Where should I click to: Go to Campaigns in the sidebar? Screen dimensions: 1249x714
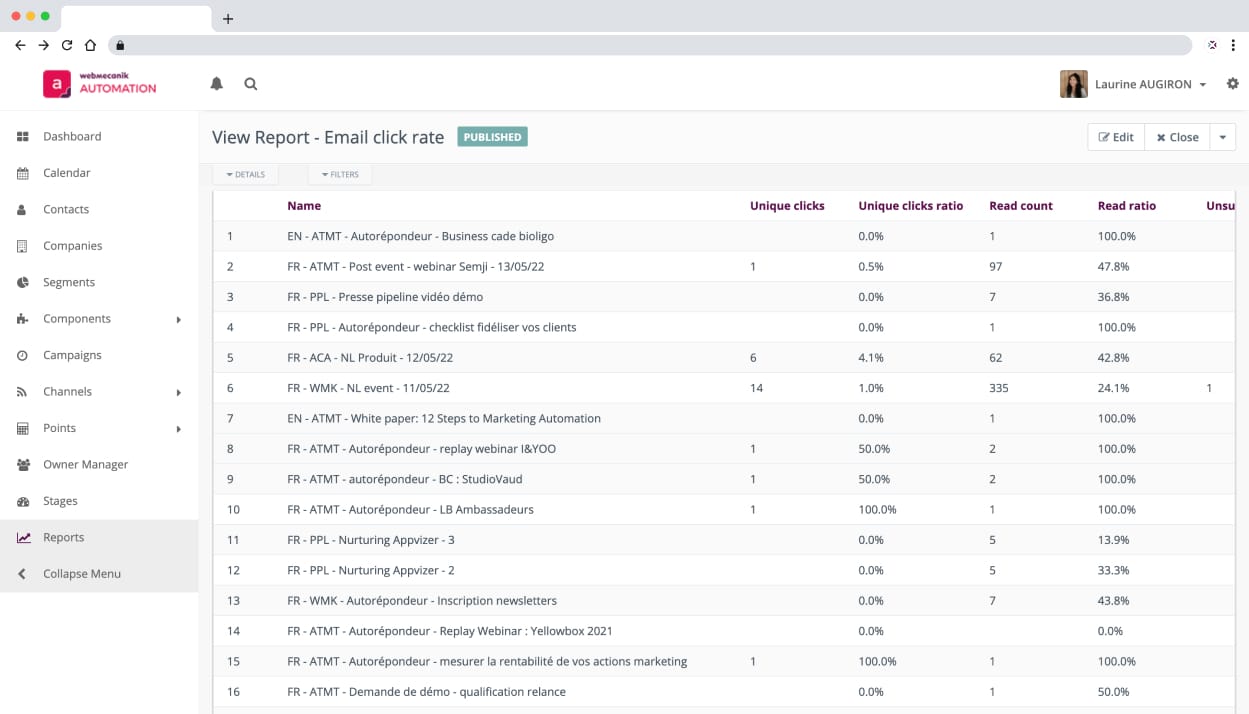pos(72,355)
